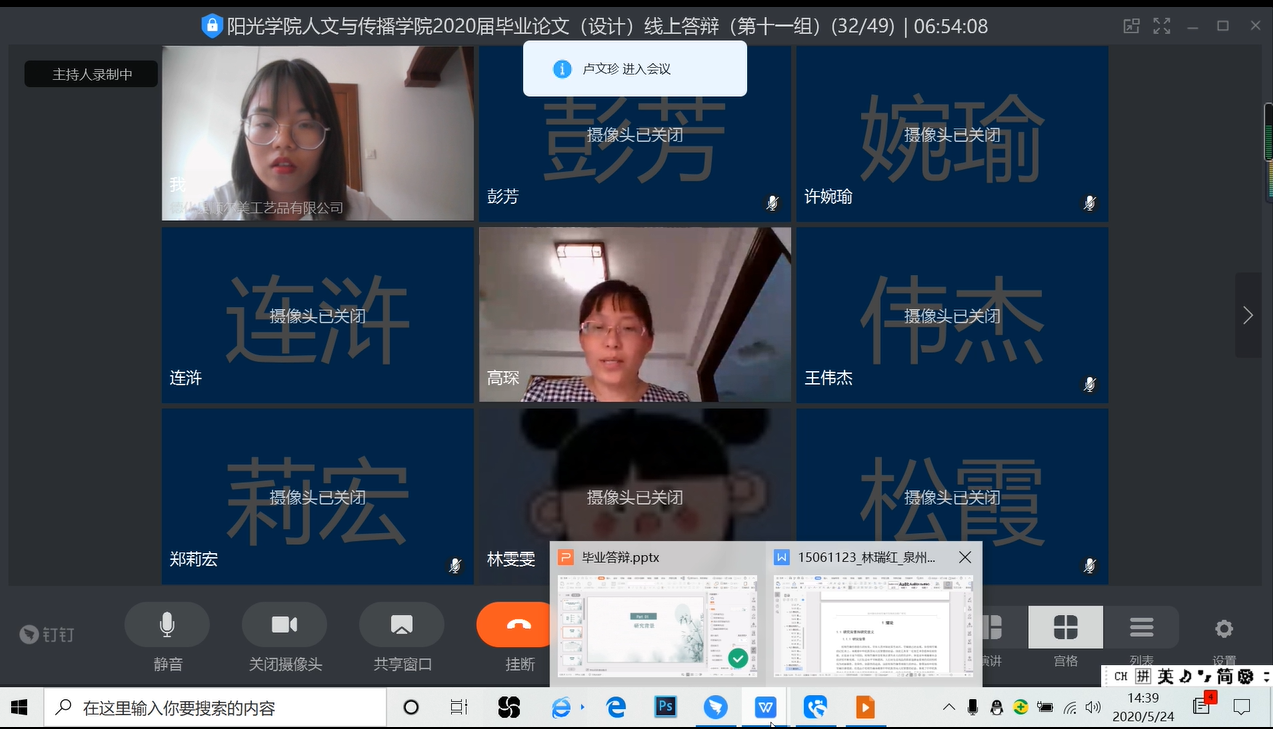The width and height of the screenshot is (1273, 729).
Task: Close the 15061123 document preview
Action: tap(965, 558)
